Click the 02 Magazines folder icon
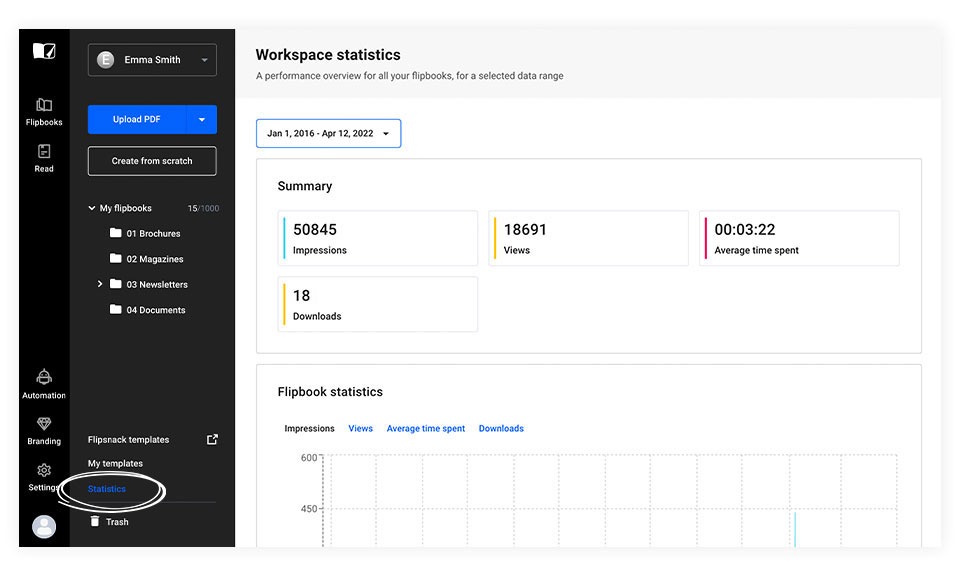The width and height of the screenshot is (960, 576). pyautogui.click(x=115, y=258)
